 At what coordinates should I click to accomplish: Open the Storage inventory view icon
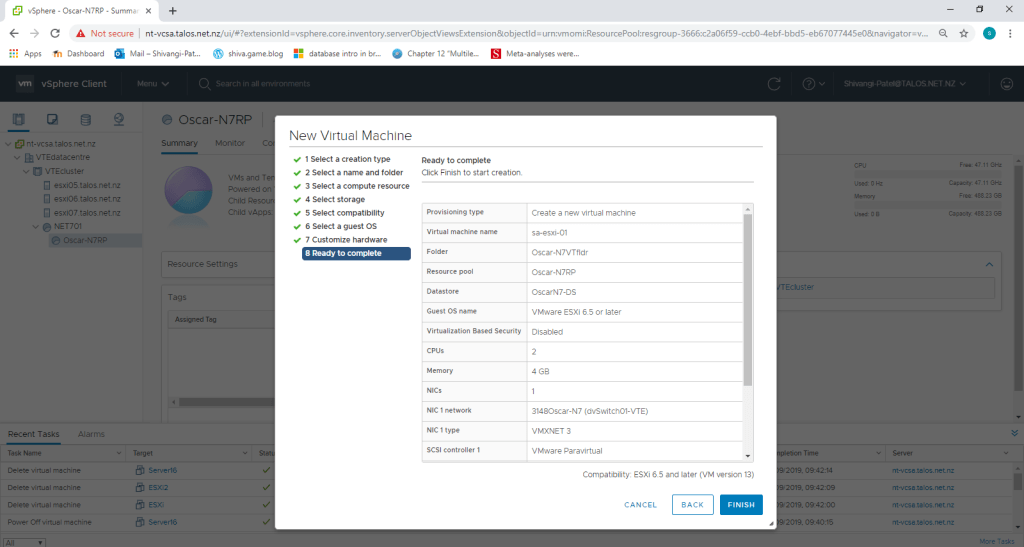pyautogui.click(x=85, y=120)
